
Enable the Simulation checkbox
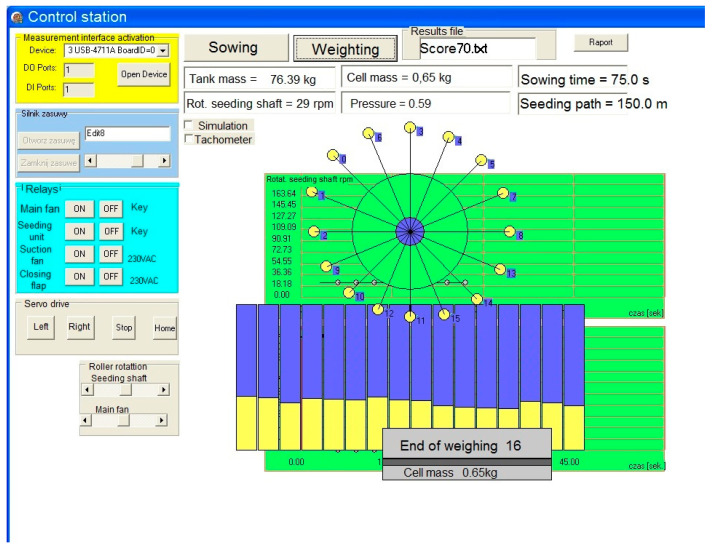pos(190,126)
